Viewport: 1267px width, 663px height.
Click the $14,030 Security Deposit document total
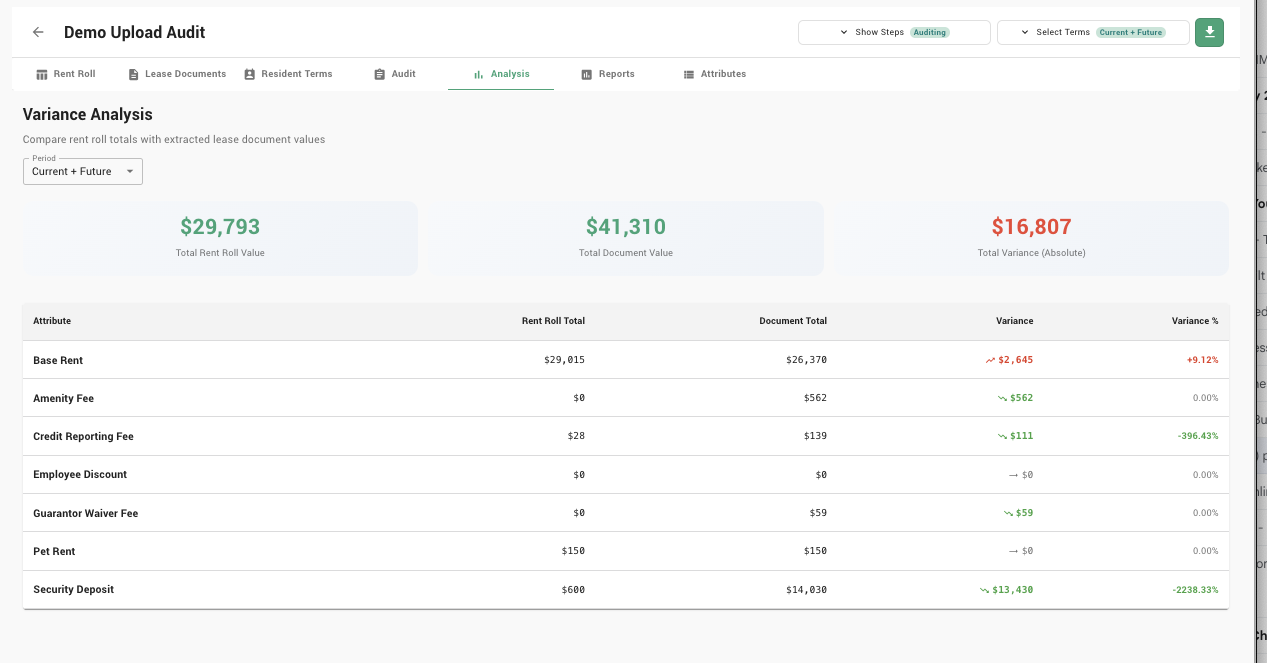pos(806,590)
